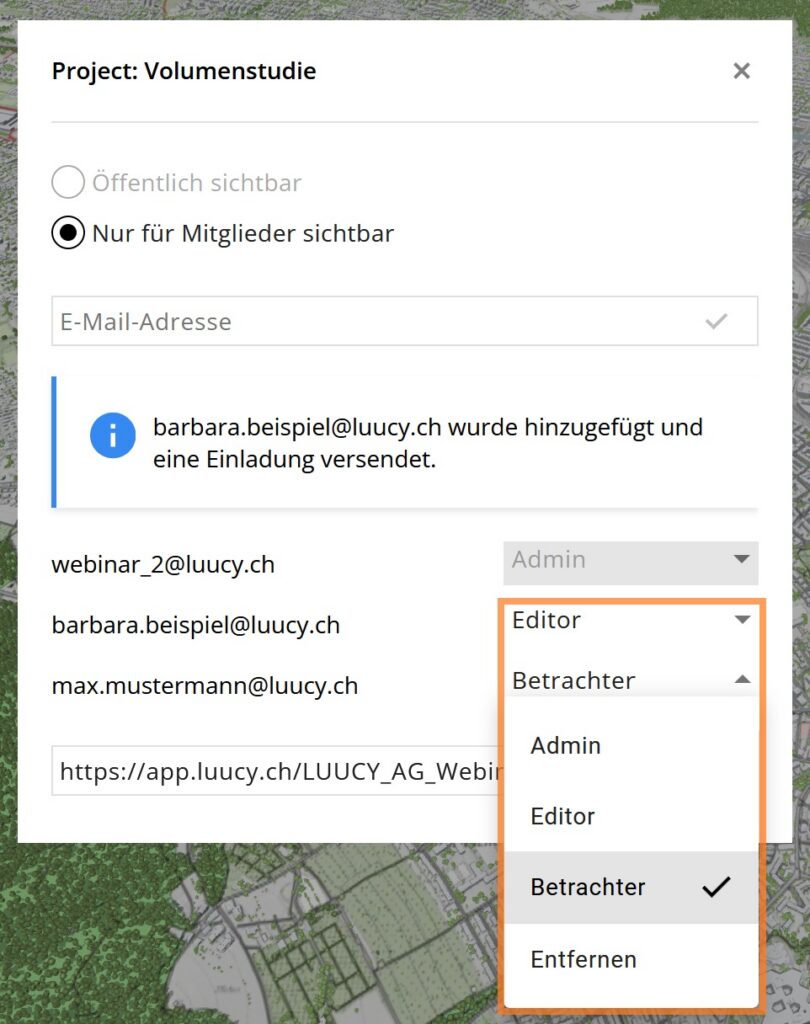Select Nur für Mitglieder sichtbar option

click(x=68, y=234)
